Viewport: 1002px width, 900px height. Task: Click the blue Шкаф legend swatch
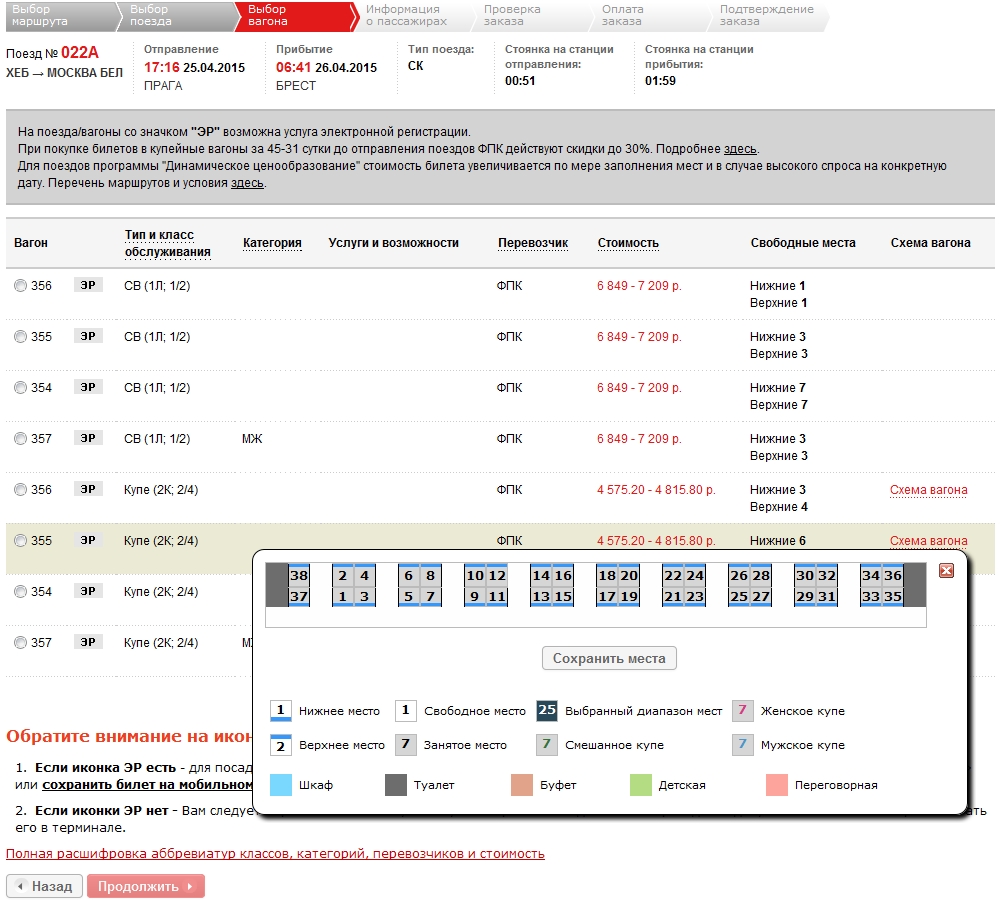point(281,785)
